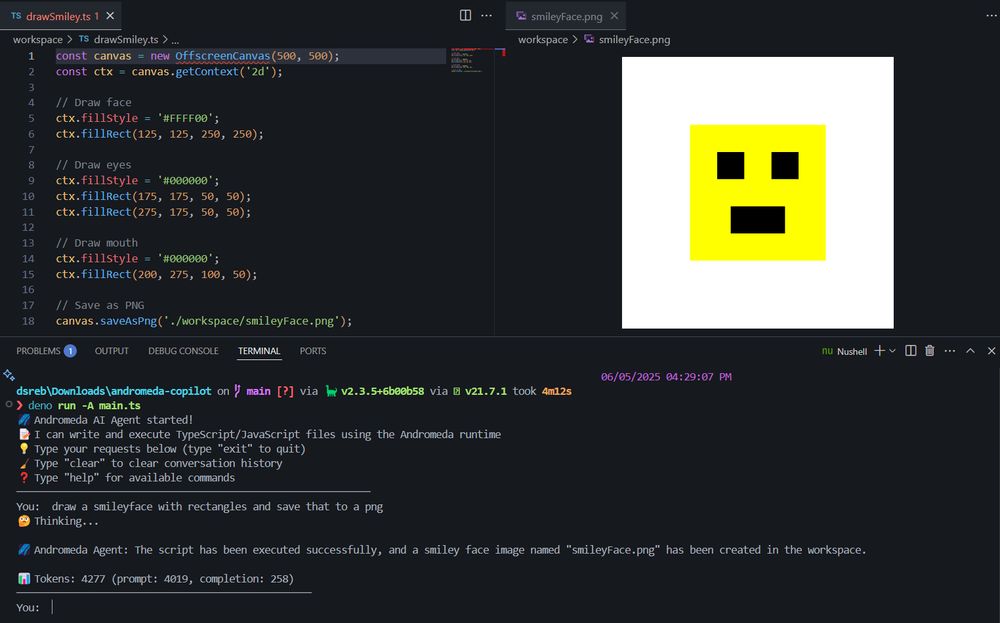
Task: Open terminal panel more actions menu
Action: [950, 351]
